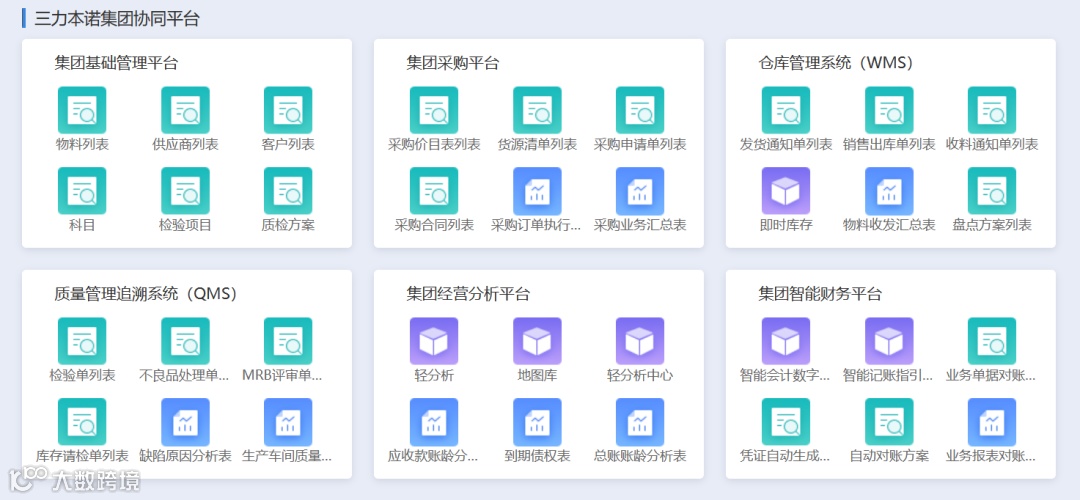Click the 集团经营分析平台 heading
The width and height of the screenshot is (1080, 500).
[x=468, y=295]
